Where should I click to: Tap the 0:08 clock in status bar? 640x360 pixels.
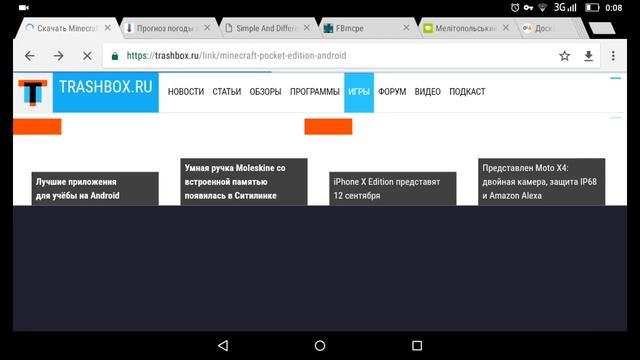coord(613,7)
